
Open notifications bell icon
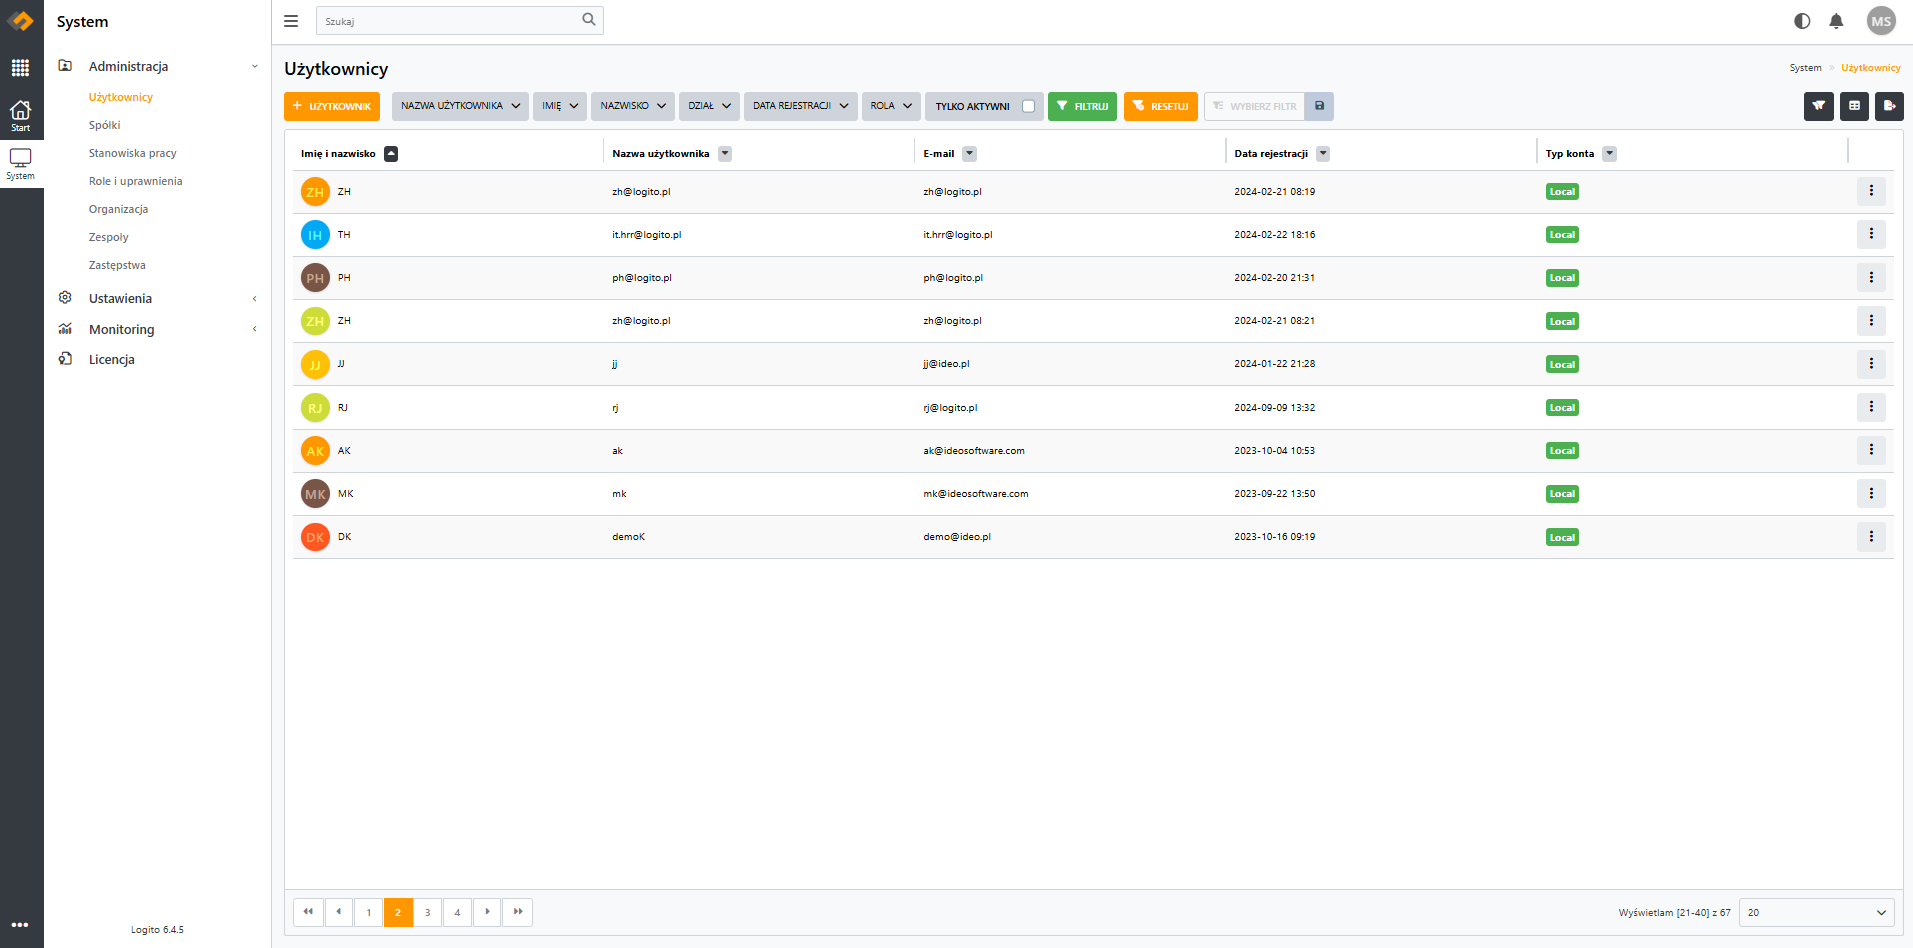[x=1836, y=21]
